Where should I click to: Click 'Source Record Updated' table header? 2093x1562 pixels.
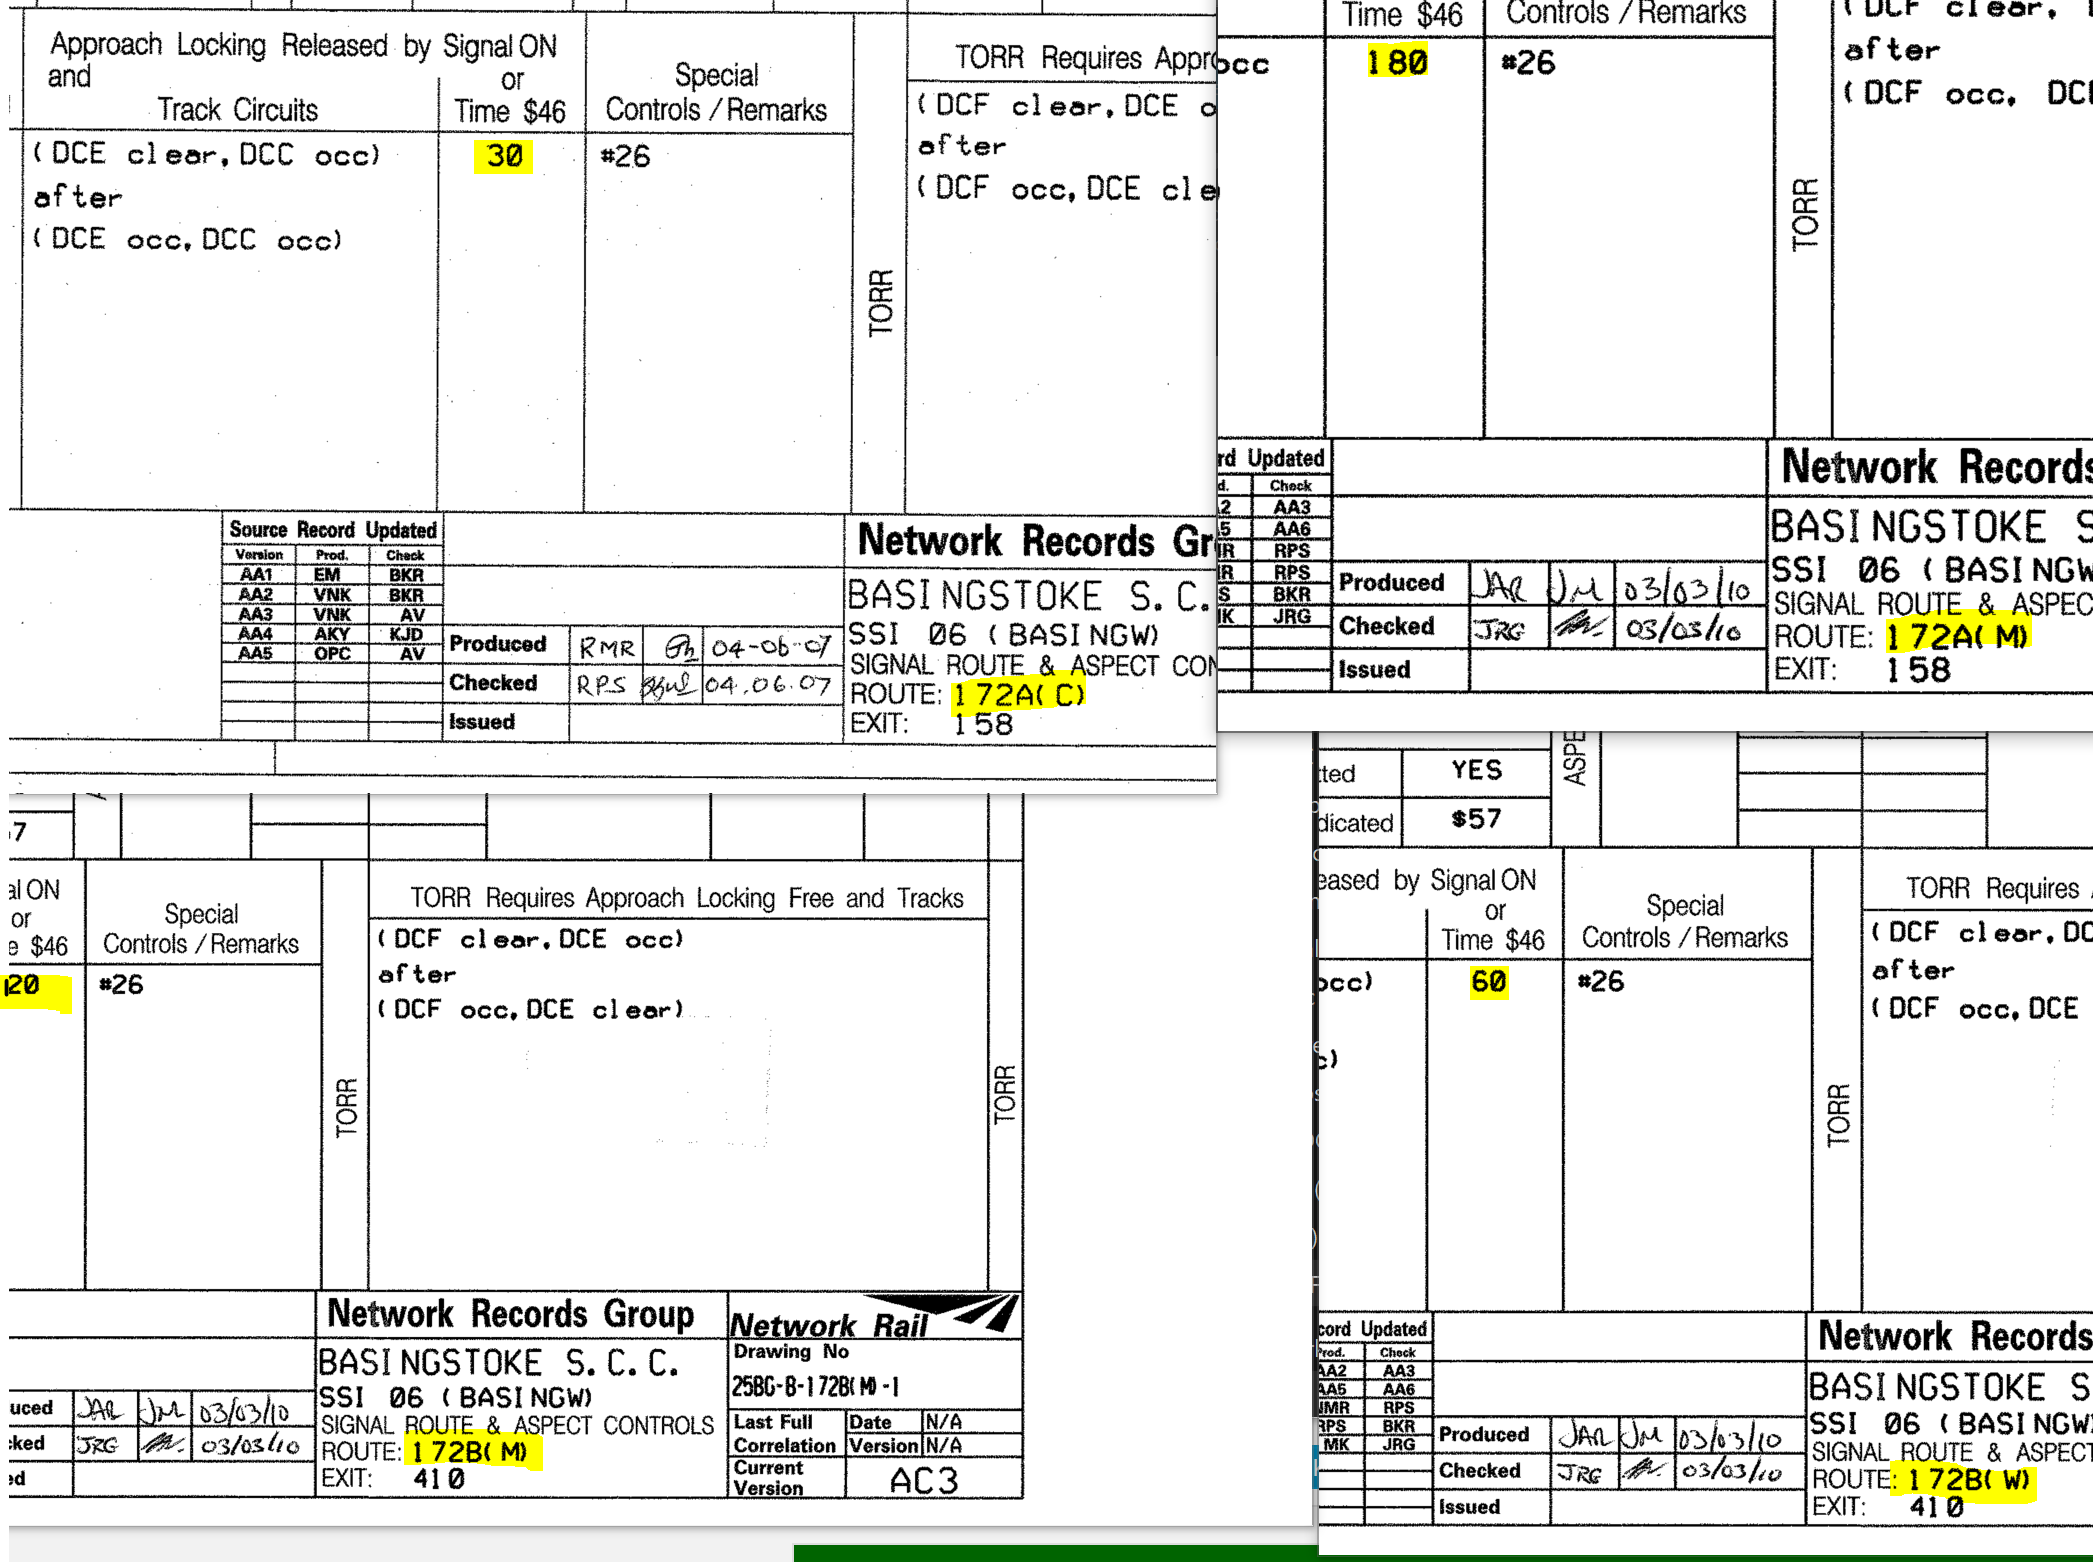[x=333, y=530]
